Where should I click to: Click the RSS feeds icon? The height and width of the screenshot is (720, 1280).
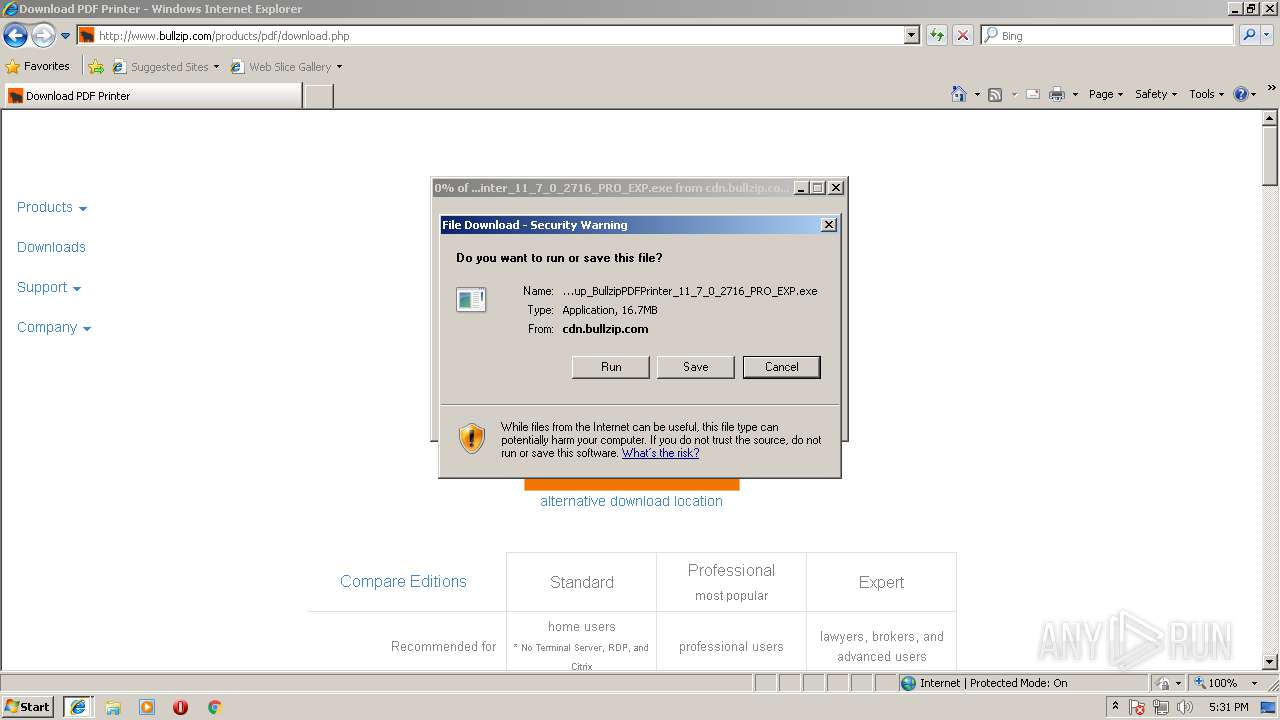tap(995, 94)
